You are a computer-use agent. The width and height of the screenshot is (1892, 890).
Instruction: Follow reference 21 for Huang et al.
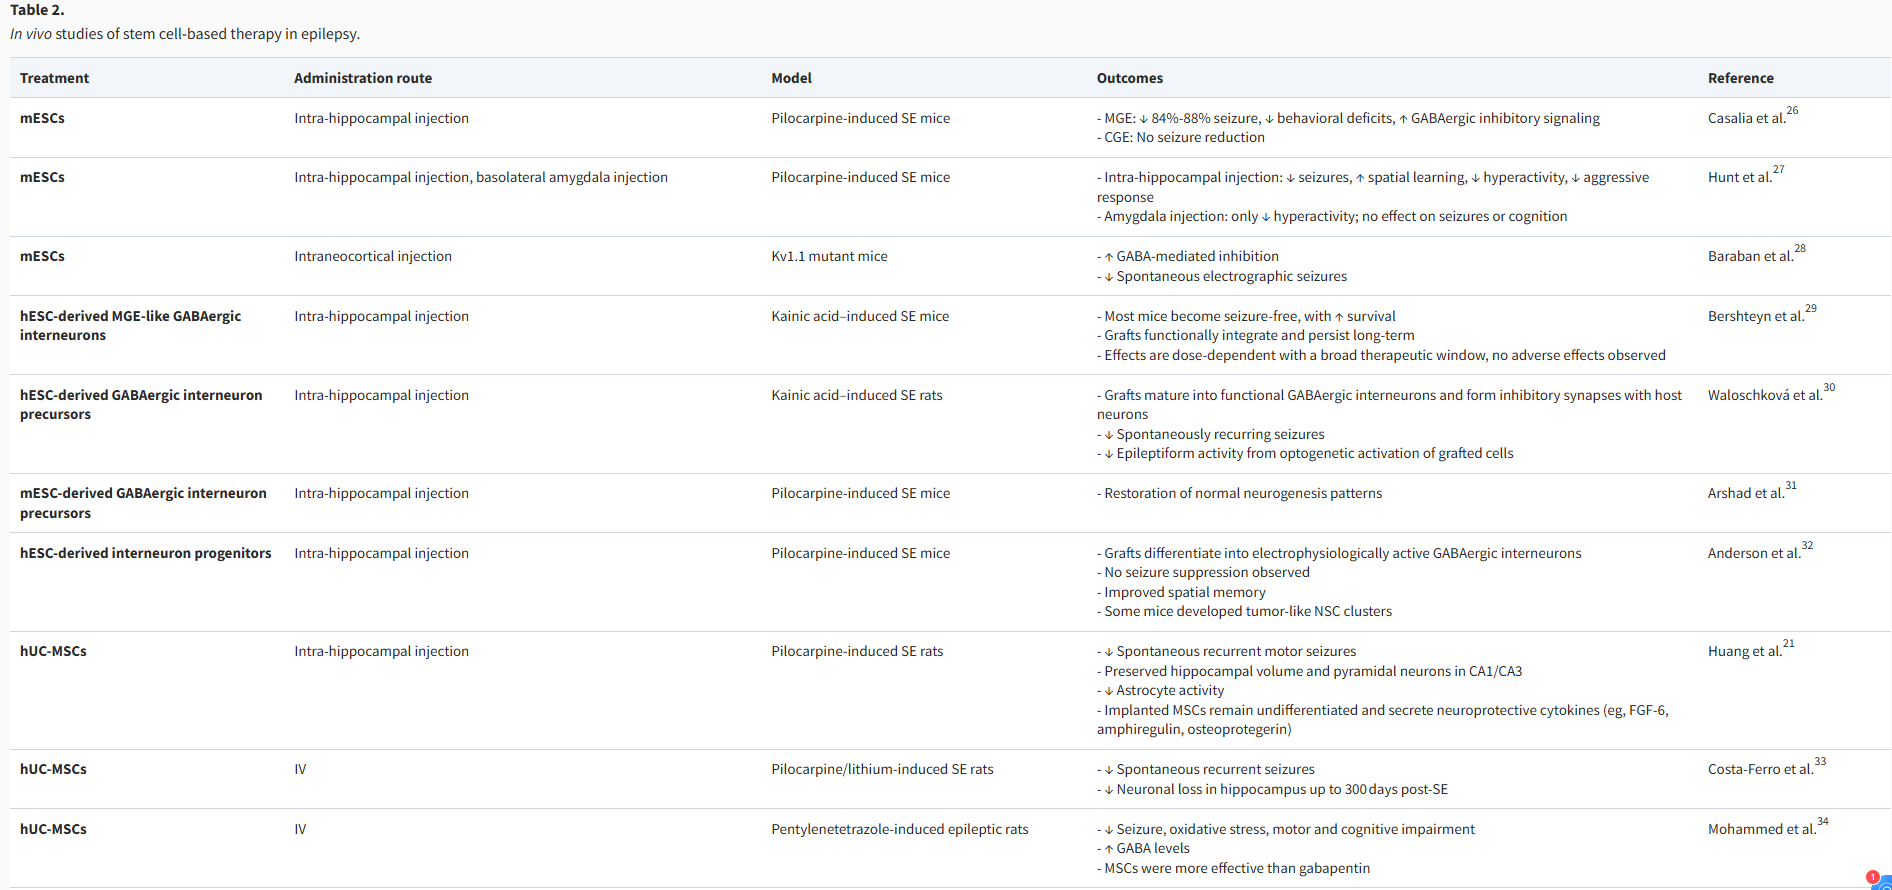point(1788,644)
